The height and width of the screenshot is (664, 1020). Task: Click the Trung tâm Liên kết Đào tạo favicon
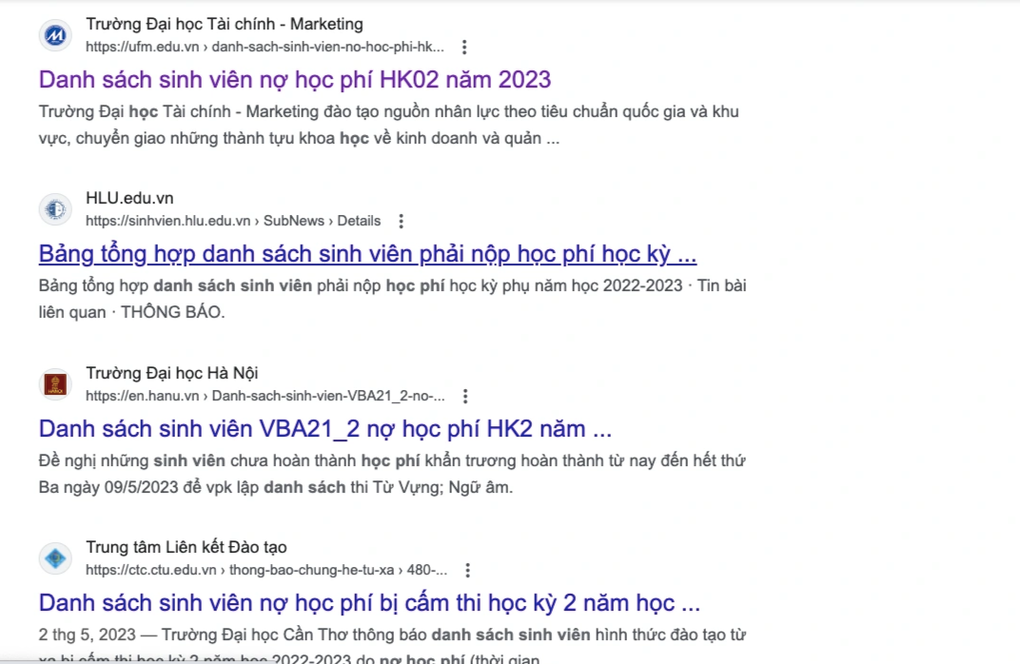coord(55,559)
